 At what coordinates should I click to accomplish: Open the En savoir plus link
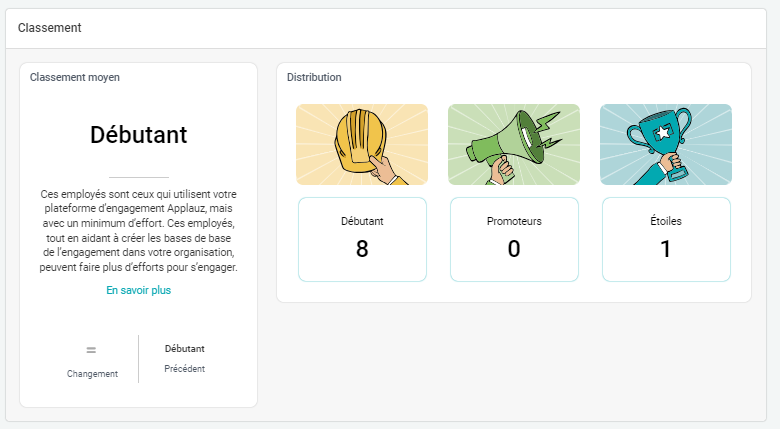click(139, 290)
